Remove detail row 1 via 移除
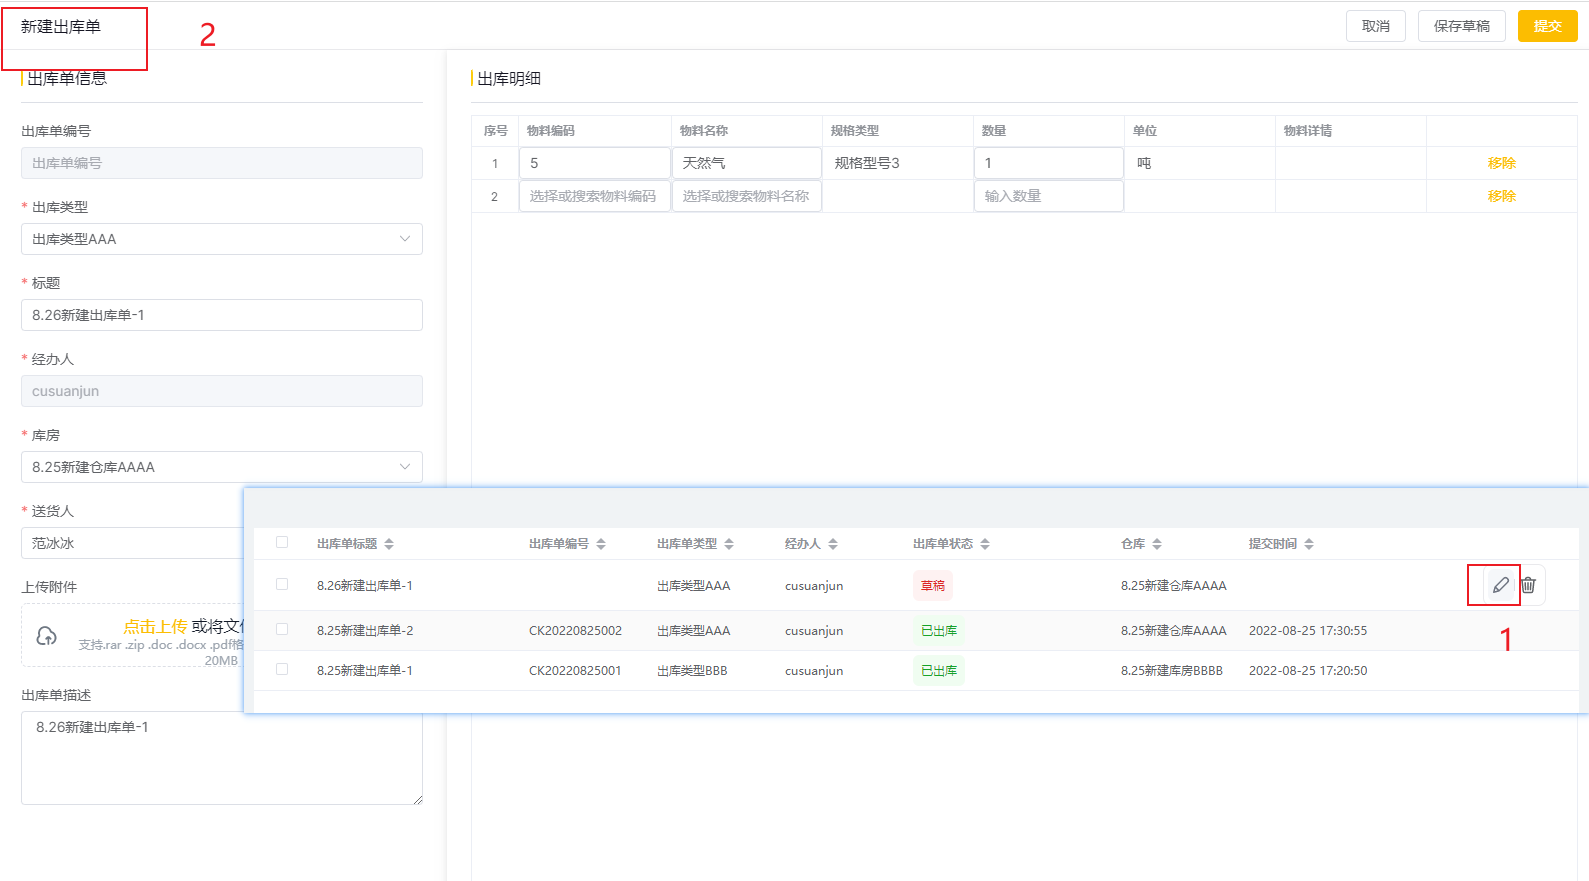This screenshot has width=1589, height=881. (1502, 163)
